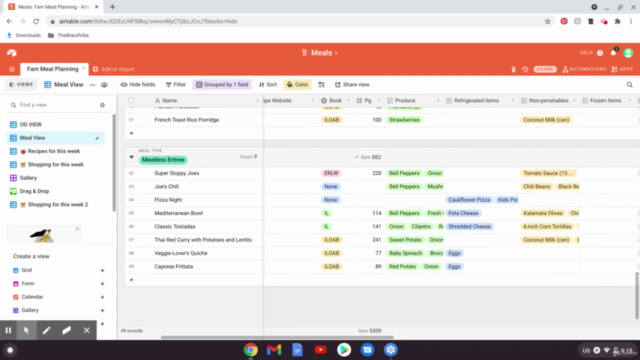Click the search magnifier icon in toolbar

[x=629, y=84]
